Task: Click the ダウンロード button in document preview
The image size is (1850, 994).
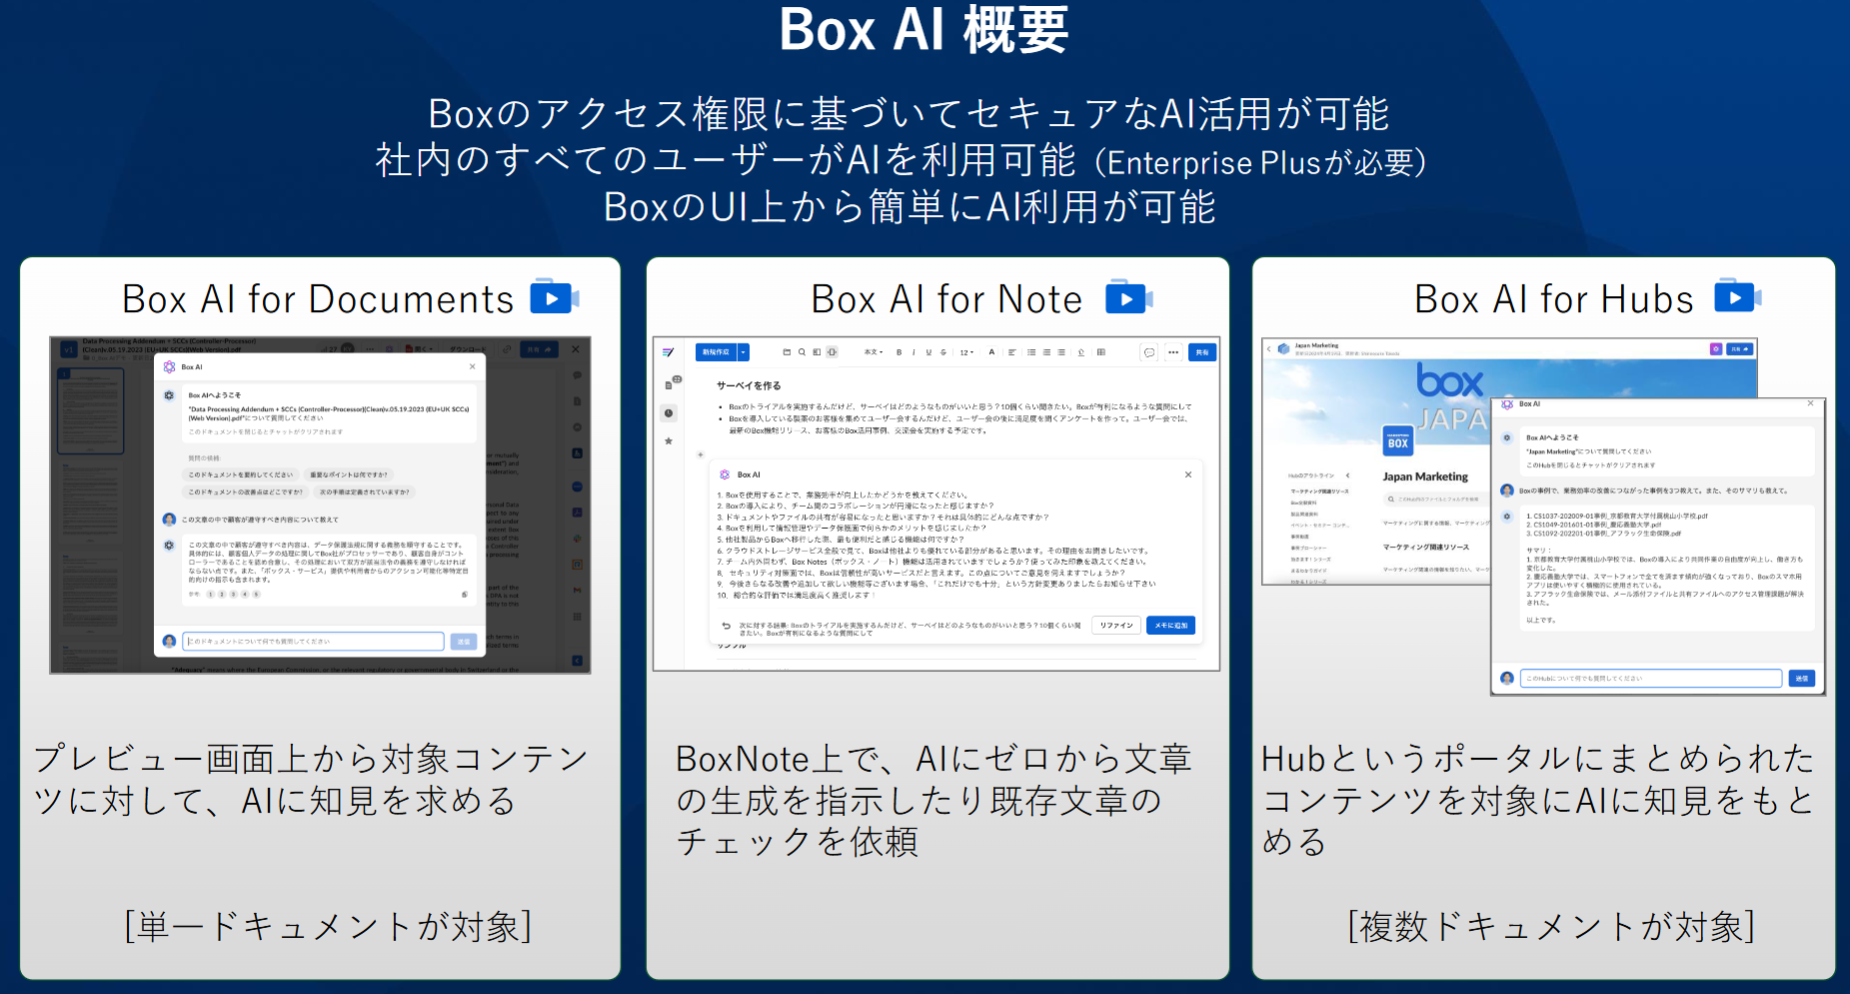Action: pyautogui.click(x=467, y=349)
